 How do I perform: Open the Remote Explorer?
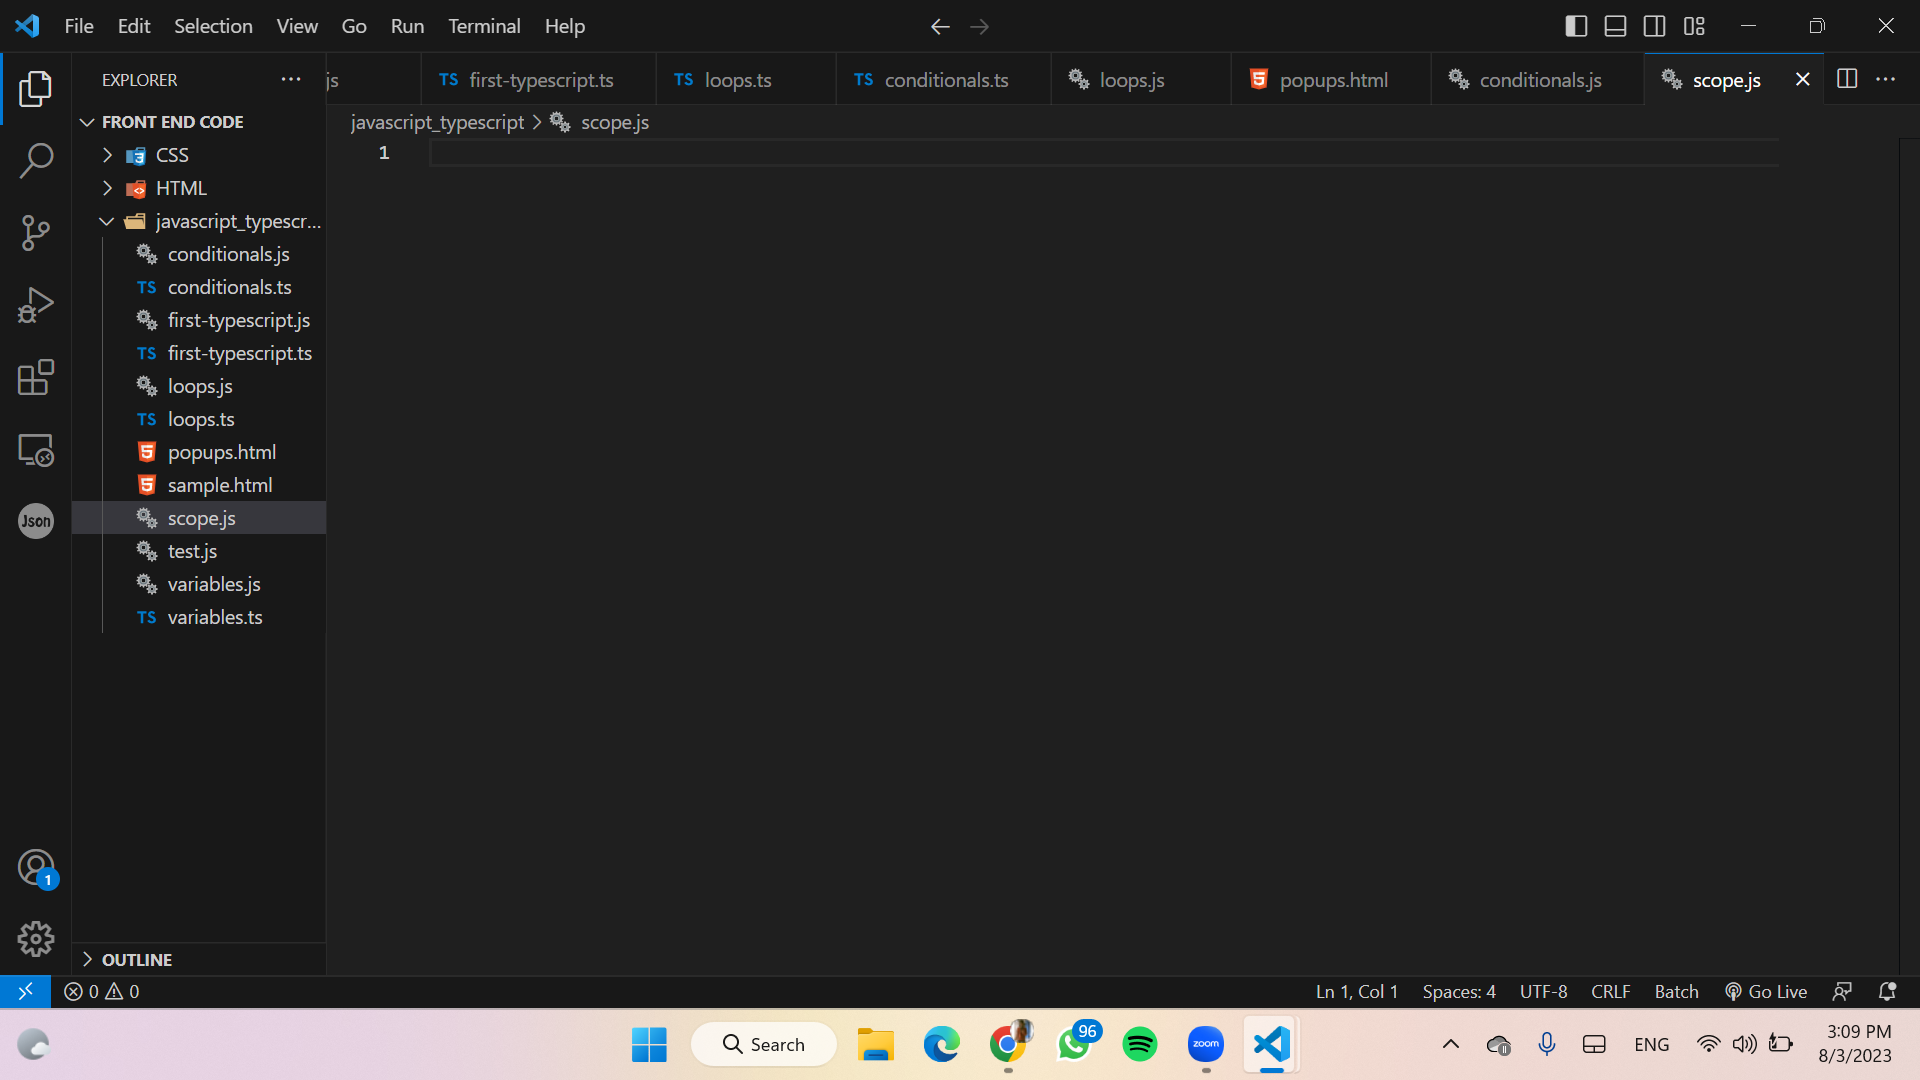36,449
